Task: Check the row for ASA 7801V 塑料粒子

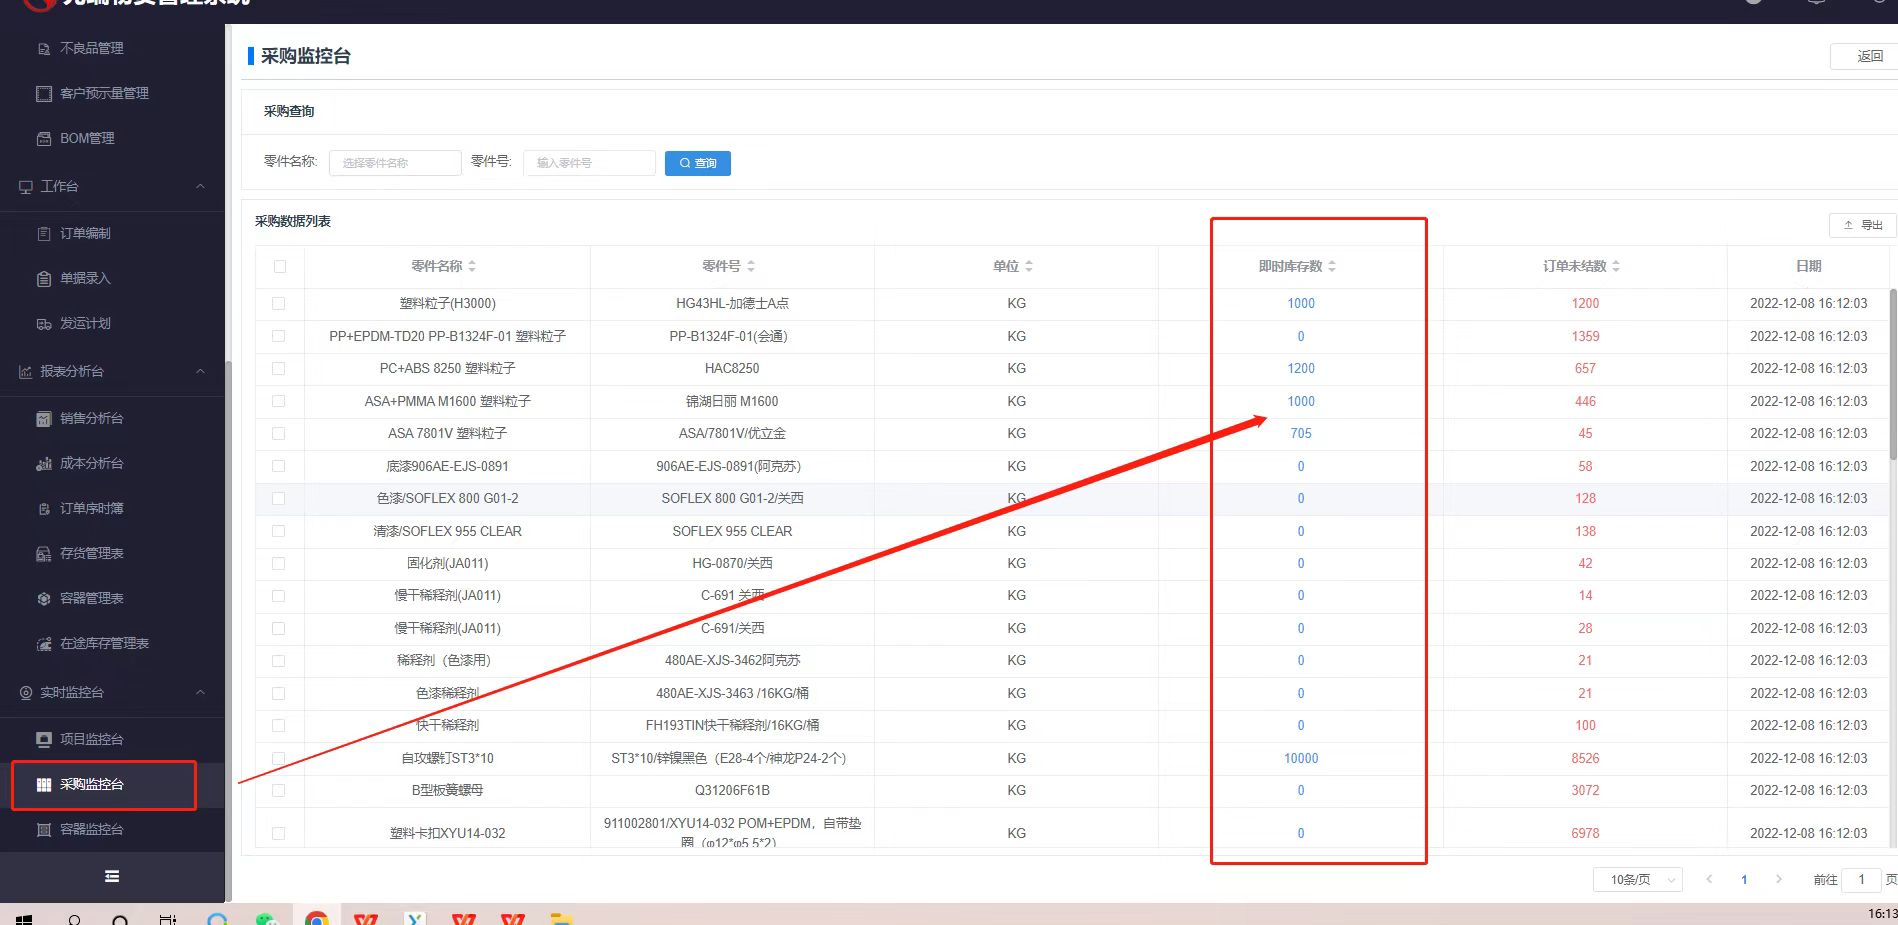Action: coord(279,433)
